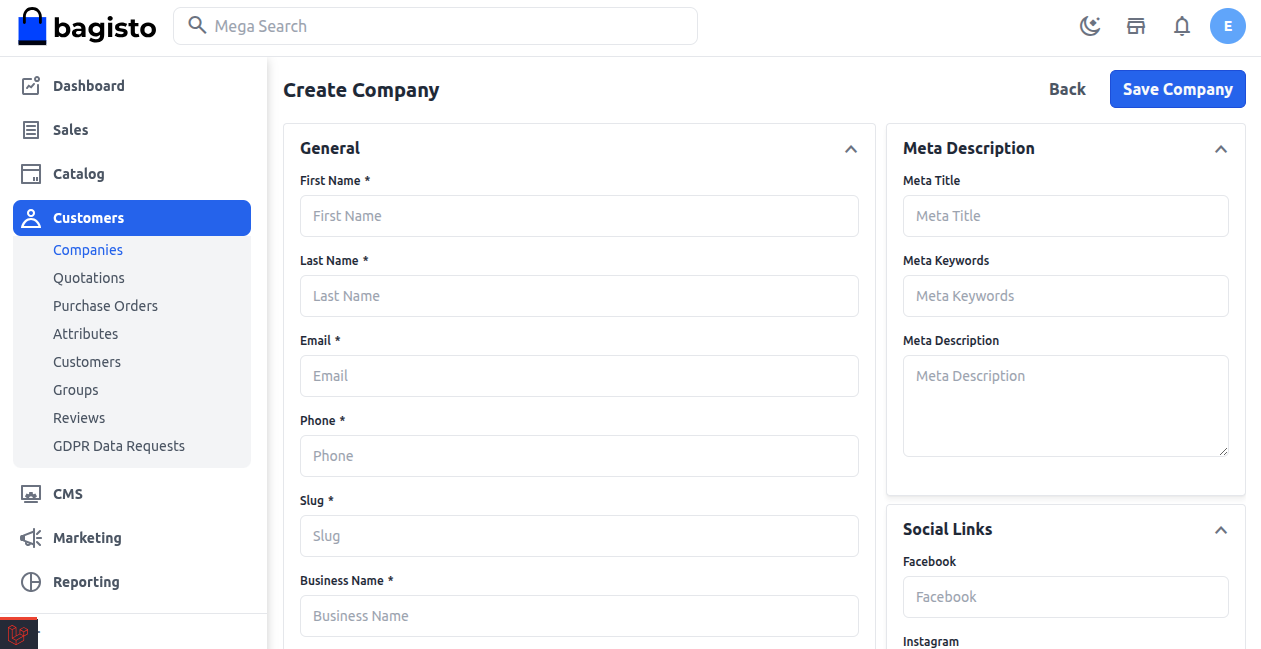Image resolution: width=1261 pixels, height=649 pixels.
Task: Open the storefront shop icon
Action: (1136, 27)
